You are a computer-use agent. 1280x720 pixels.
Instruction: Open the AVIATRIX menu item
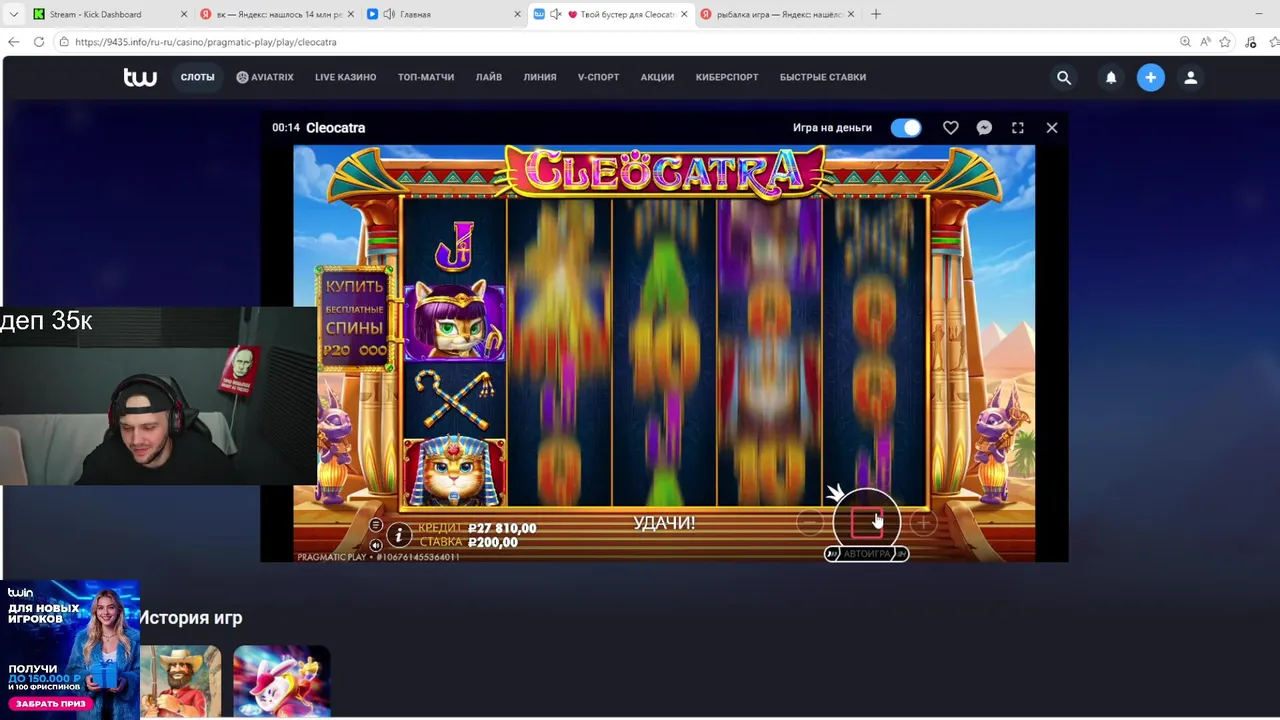tap(265, 77)
